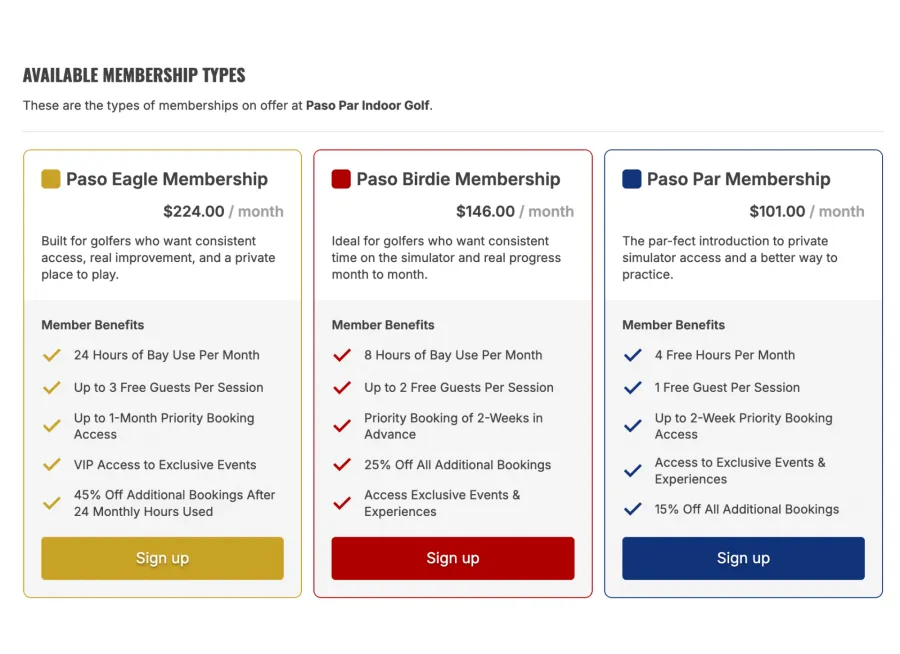Click red checkmark beside 25% Off All Additional Bookings
Image resolution: width=900 pixels, height=654 pixels.
[x=342, y=465]
